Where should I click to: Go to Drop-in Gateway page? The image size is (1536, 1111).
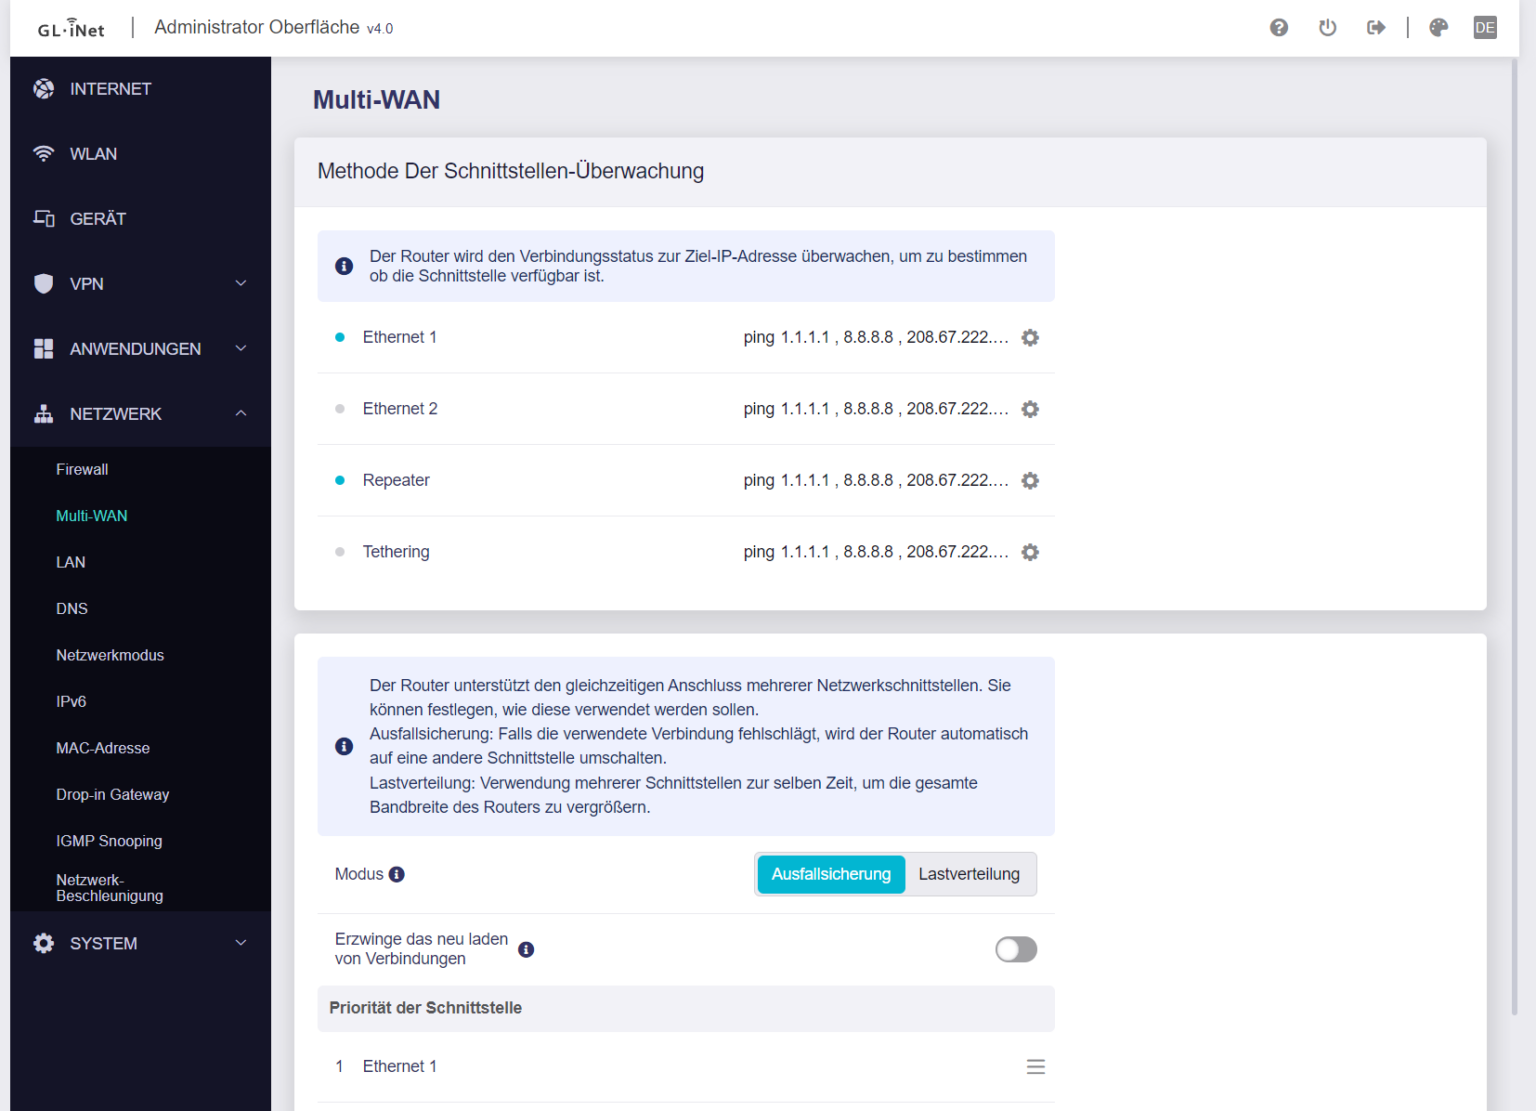(x=112, y=795)
